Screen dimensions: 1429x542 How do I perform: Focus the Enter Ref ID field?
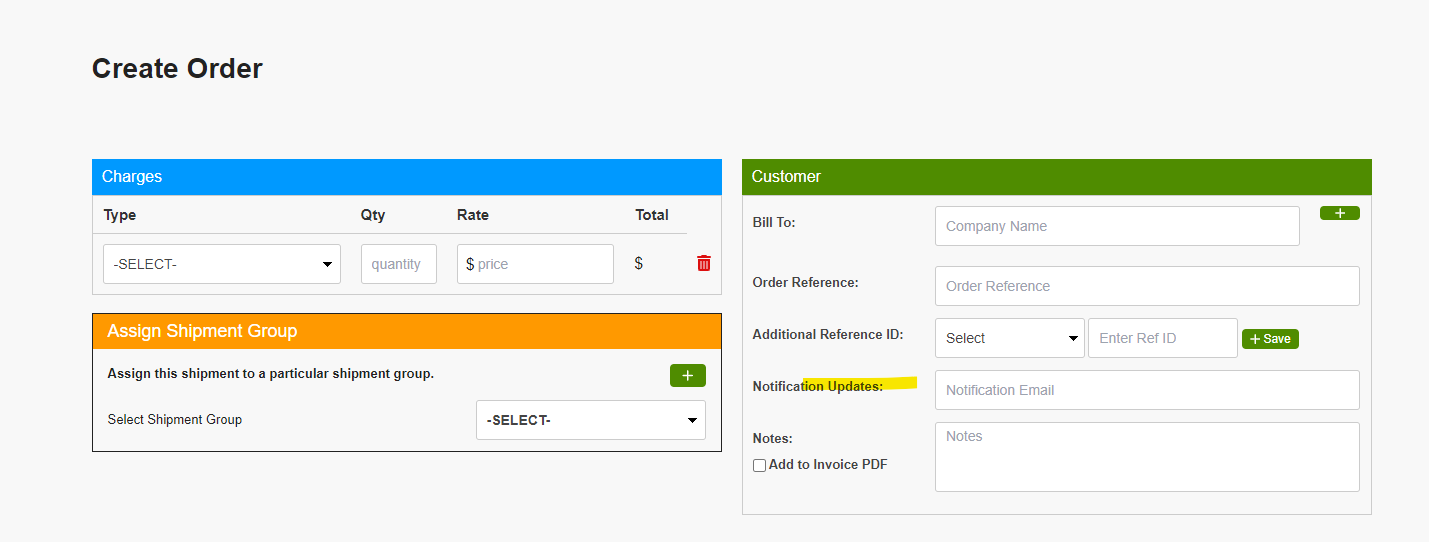1163,338
